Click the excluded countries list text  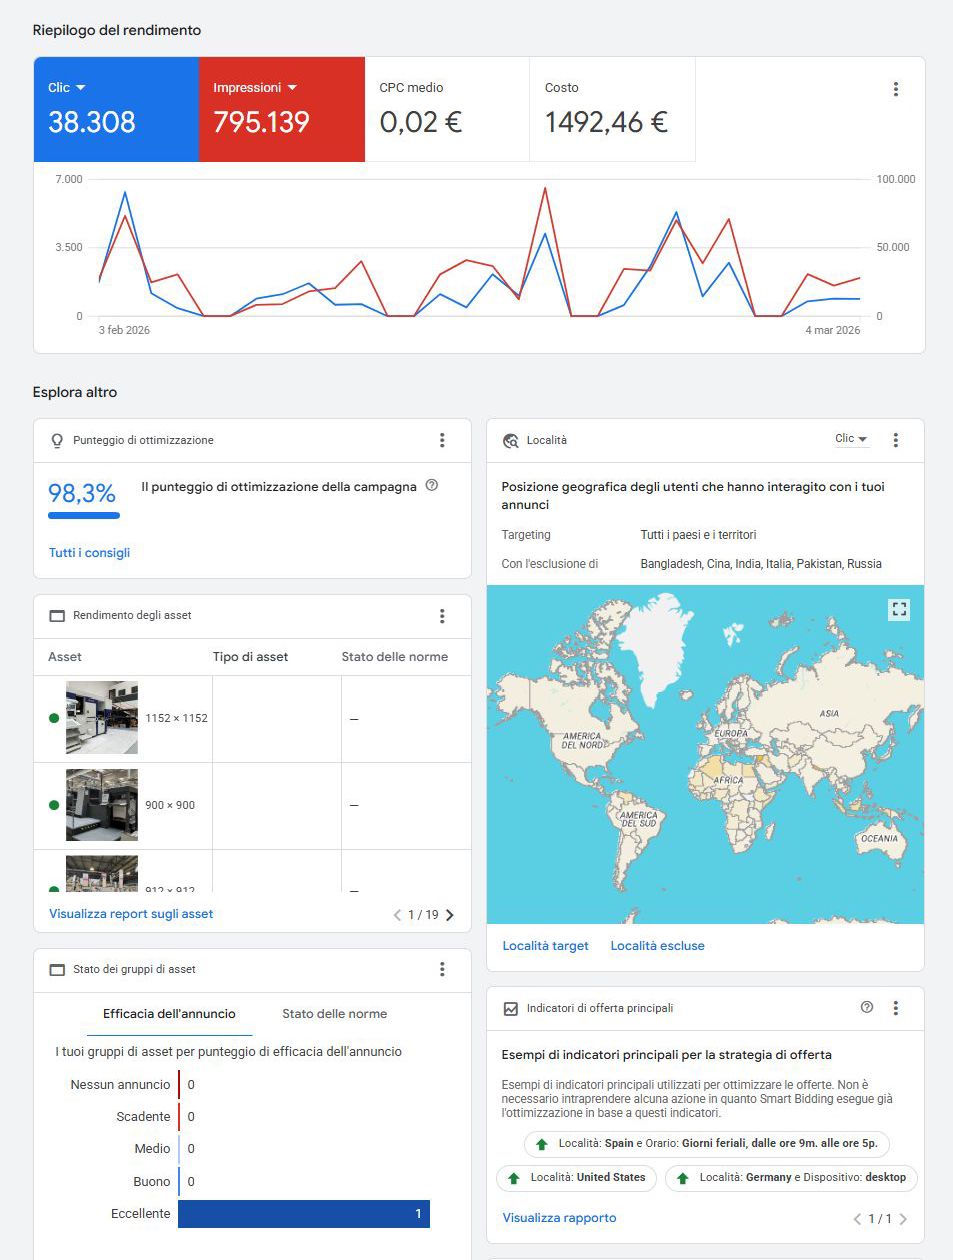(x=761, y=564)
